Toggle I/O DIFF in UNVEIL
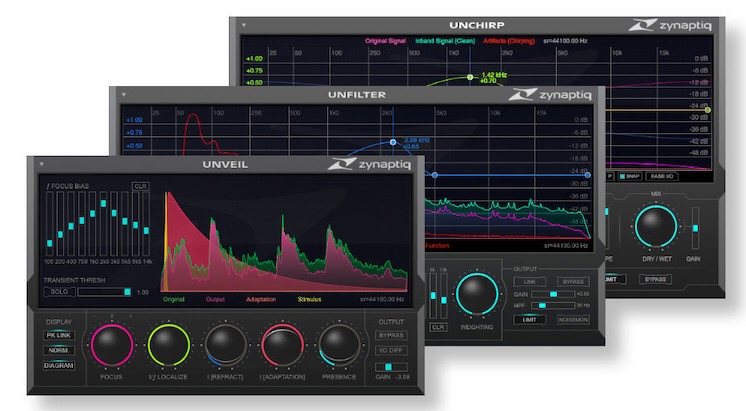Viewport: 746px width, 411px height. (391, 351)
